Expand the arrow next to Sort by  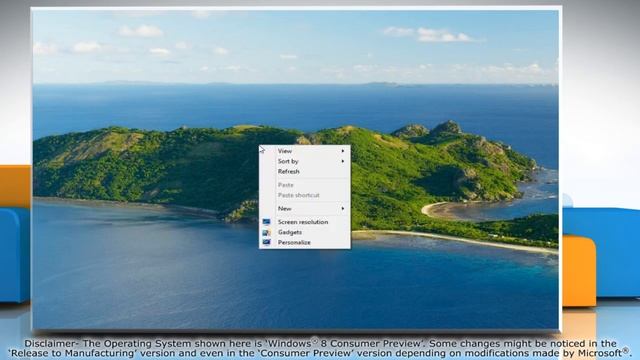[x=343, y=161]
